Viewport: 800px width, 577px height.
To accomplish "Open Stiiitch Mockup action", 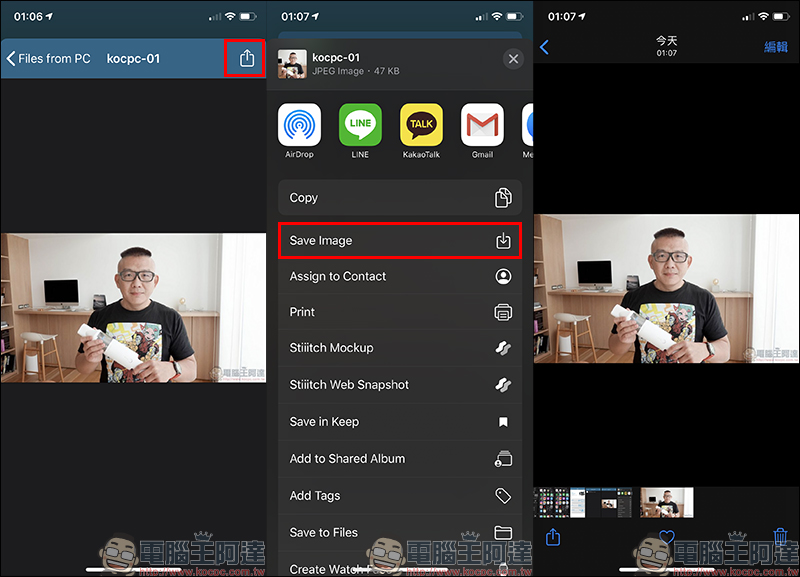I will tap(400, 348).
